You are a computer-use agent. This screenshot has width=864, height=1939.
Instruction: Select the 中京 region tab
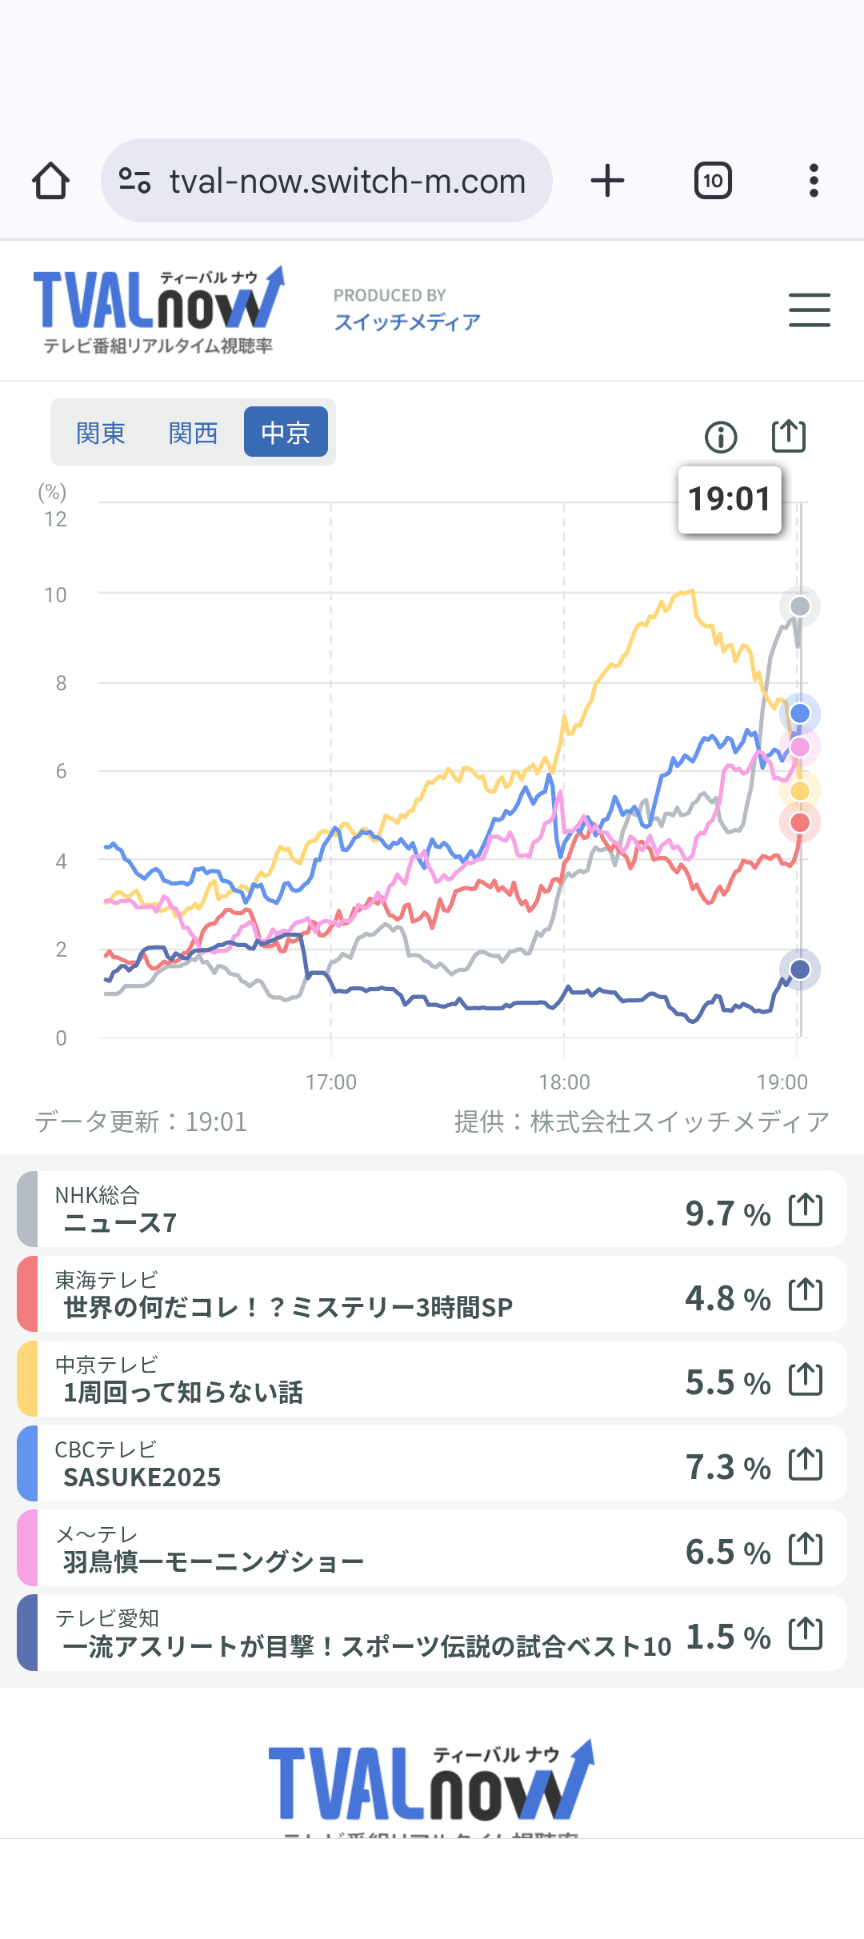click(286, 433)
